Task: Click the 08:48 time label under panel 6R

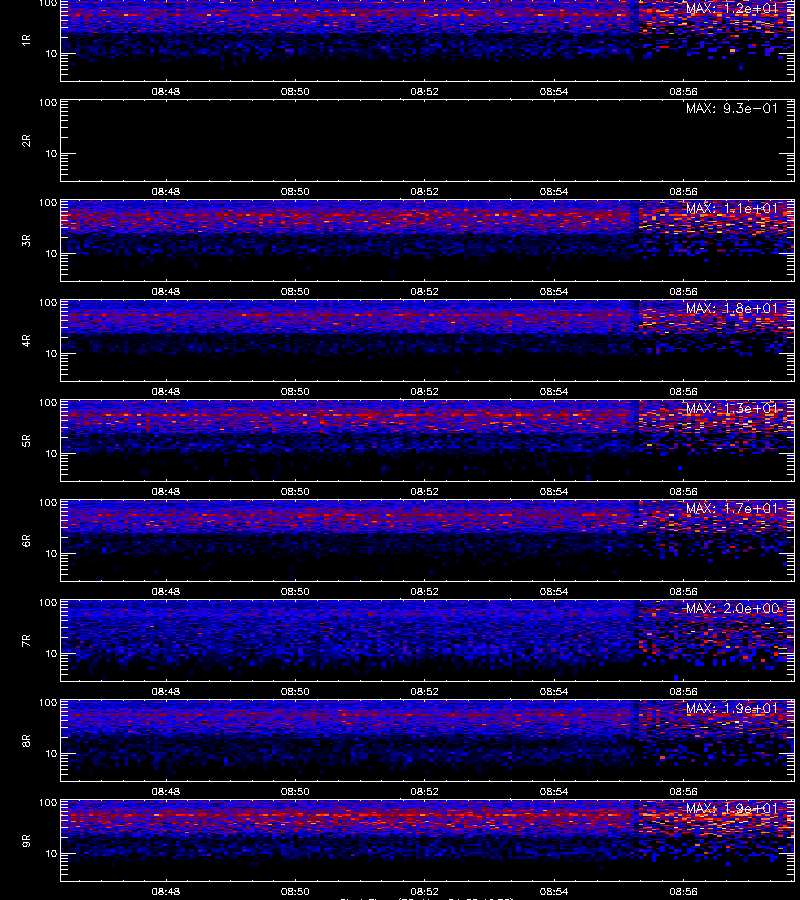Action: tap(166, 591)
